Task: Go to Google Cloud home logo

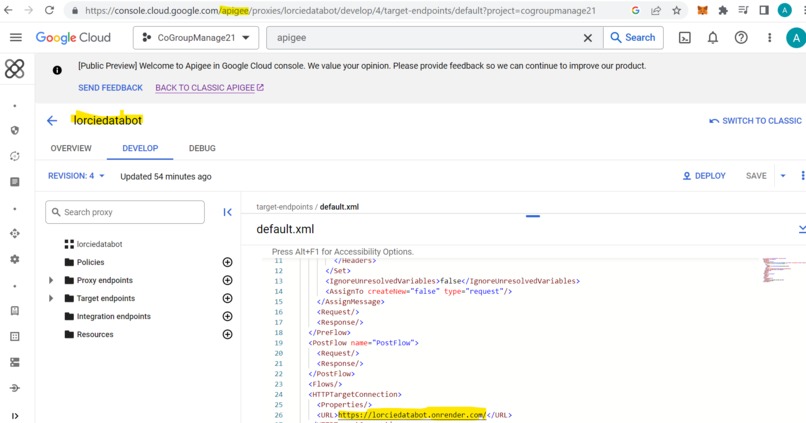Action: click(x=73, y=38)
